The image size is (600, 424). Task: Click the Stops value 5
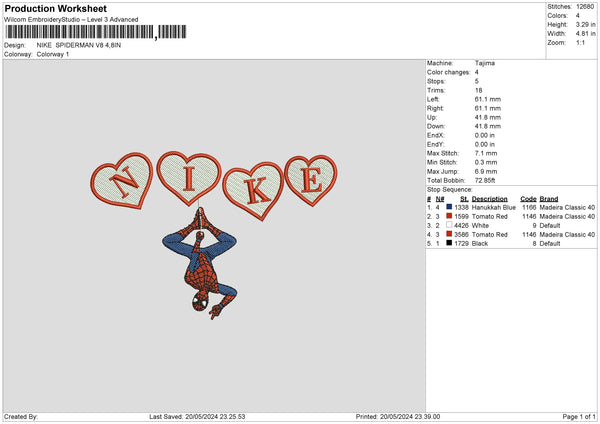pyautogui.click(x=477, y=81)
